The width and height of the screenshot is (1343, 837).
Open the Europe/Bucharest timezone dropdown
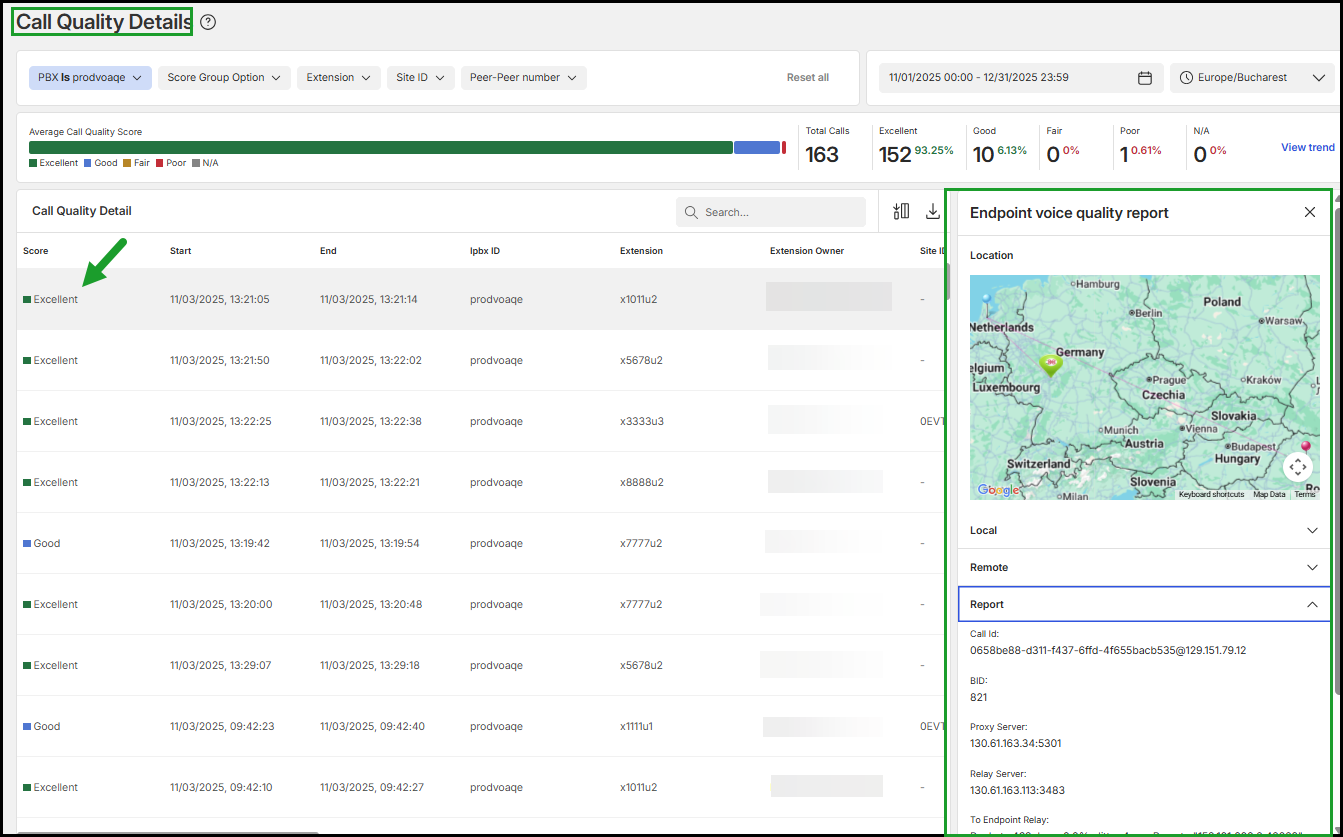coord(1251,78)
